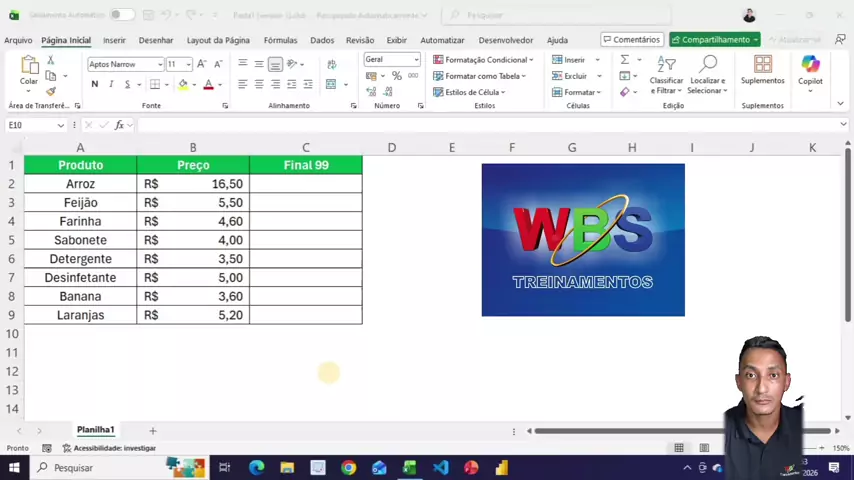The height and width of the screenshot is (480, 854).
Task: Decrease font size with the smaller A icon
Action: (x=218, y=64)
